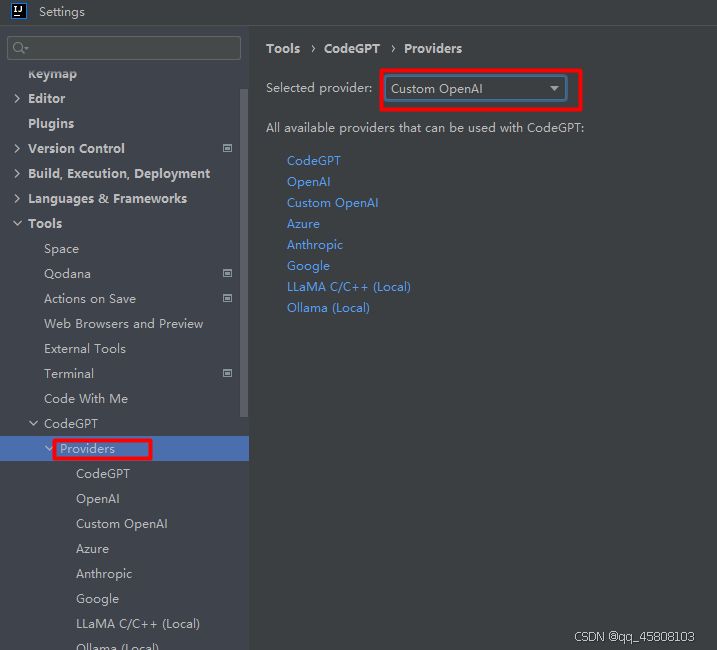Select Custom OpenAI under Providers in tree
The width and height of the screenshot is (717, 650).
click(122, 523)
